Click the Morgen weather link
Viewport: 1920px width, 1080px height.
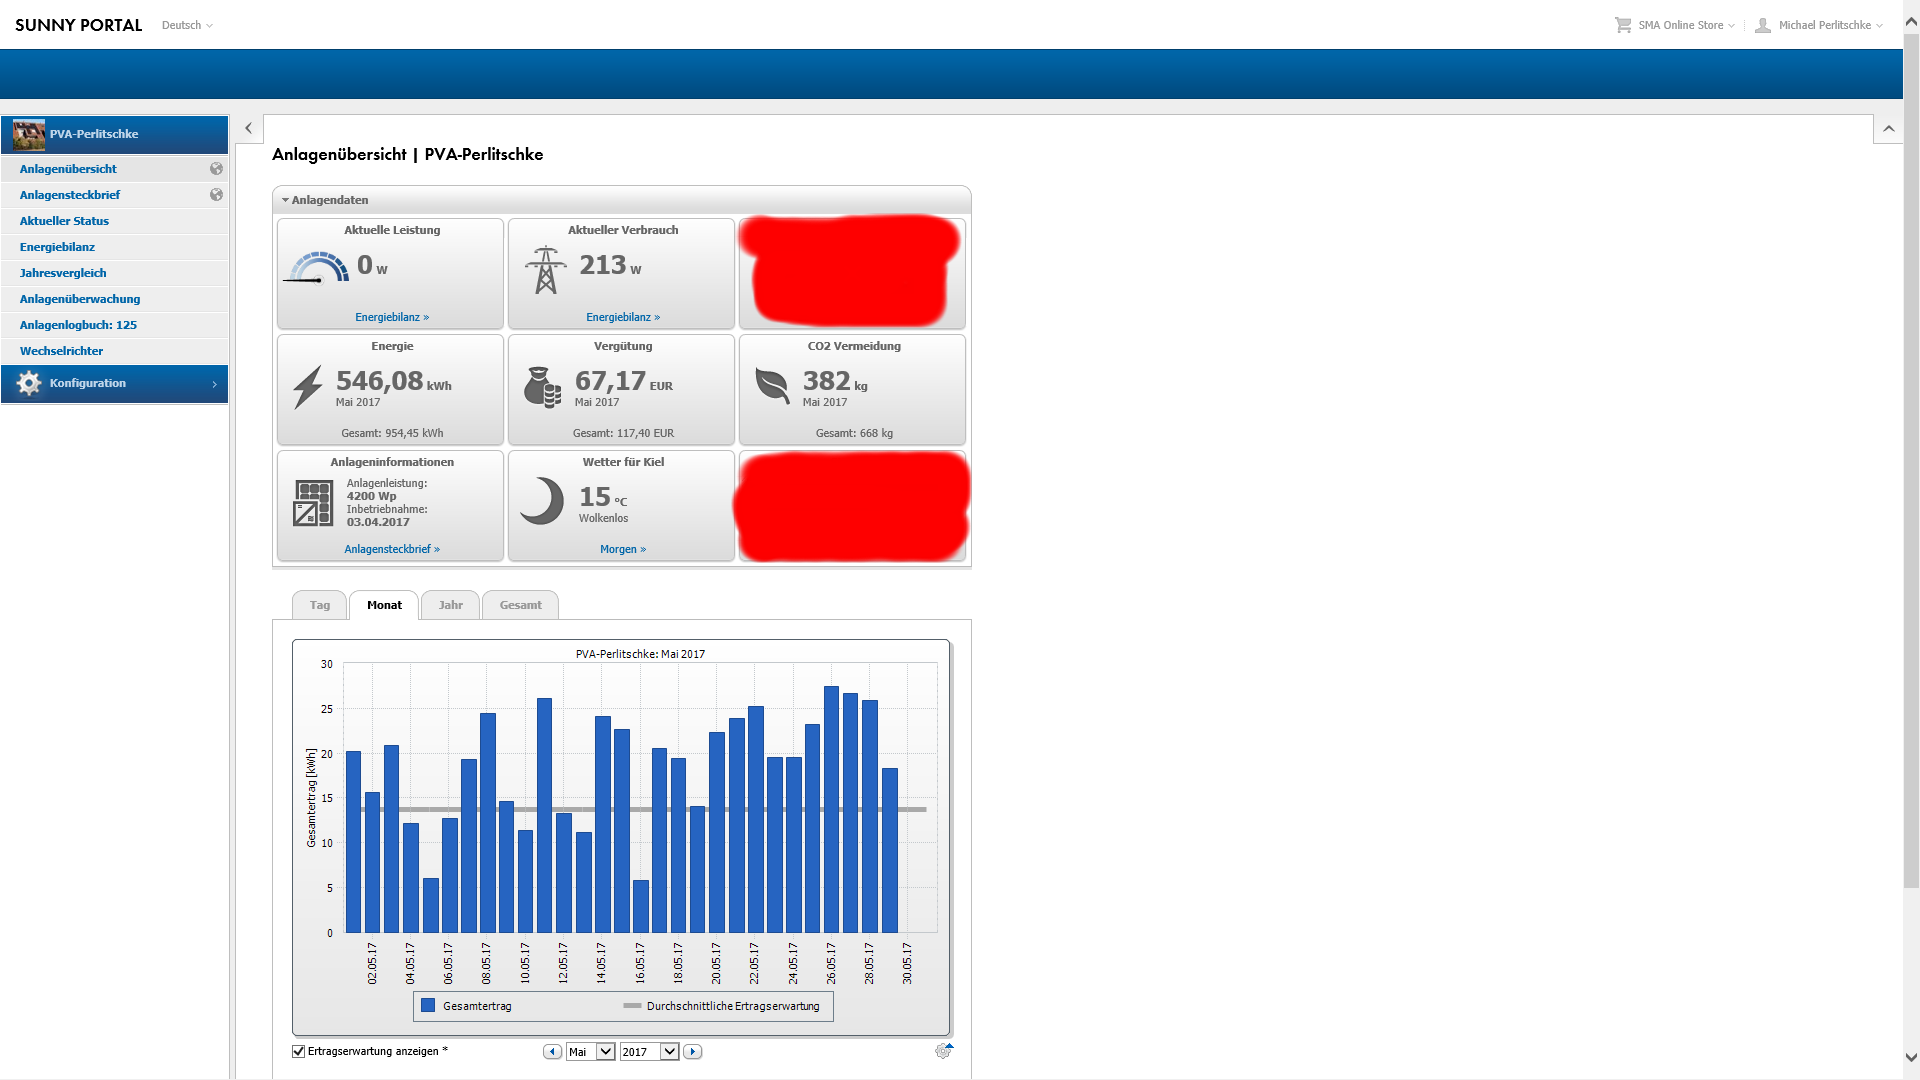[x=622, y=549]
